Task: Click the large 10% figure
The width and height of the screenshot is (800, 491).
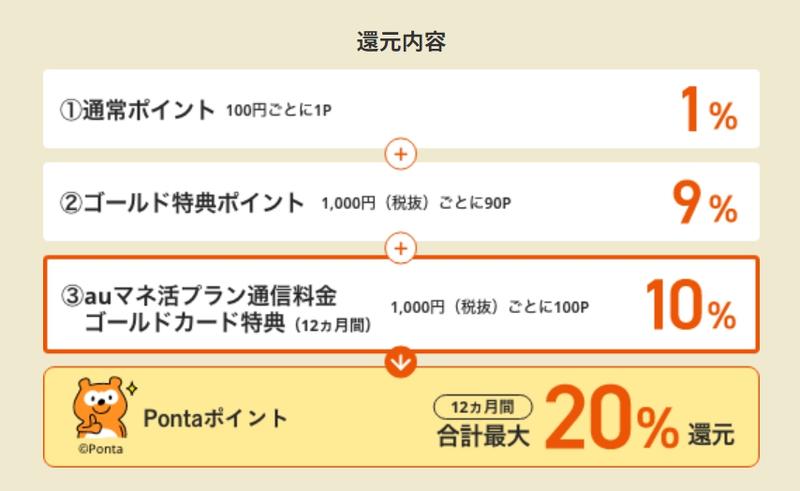Action: coord(690,305)
